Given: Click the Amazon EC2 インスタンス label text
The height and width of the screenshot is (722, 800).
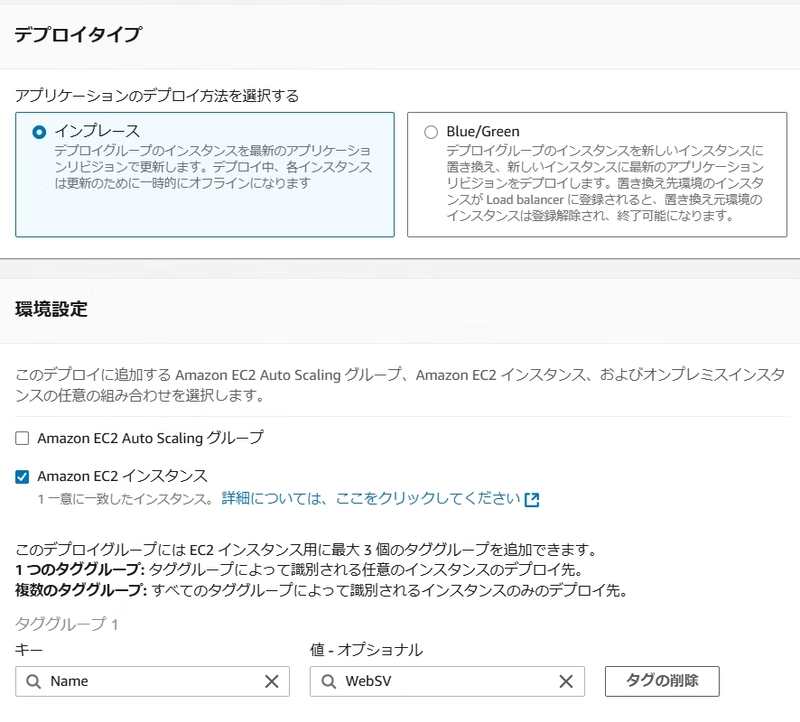Looking at the screenshot, I should pos(122,476).
